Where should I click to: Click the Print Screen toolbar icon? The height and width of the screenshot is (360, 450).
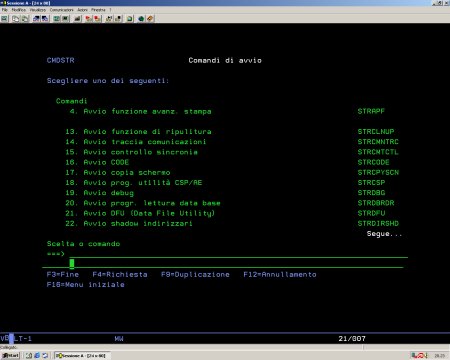4,19
